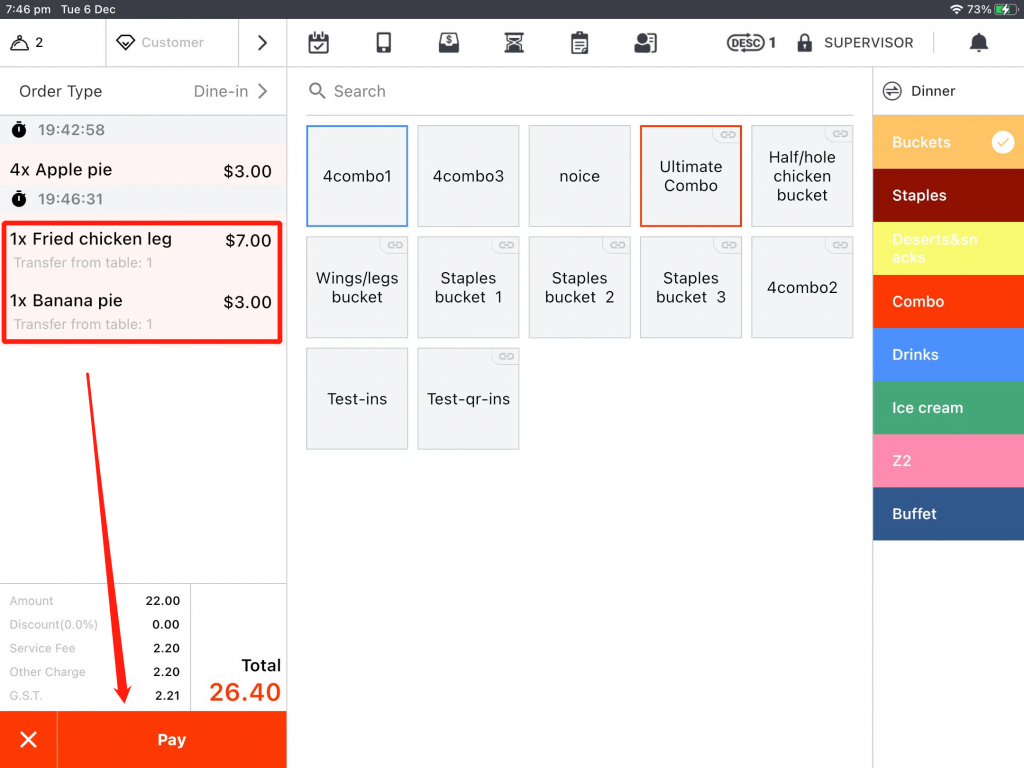The width and height of the screenshot is (1024, 768).
Task: Click the menu Search field
Action: (x=580, y=91)
